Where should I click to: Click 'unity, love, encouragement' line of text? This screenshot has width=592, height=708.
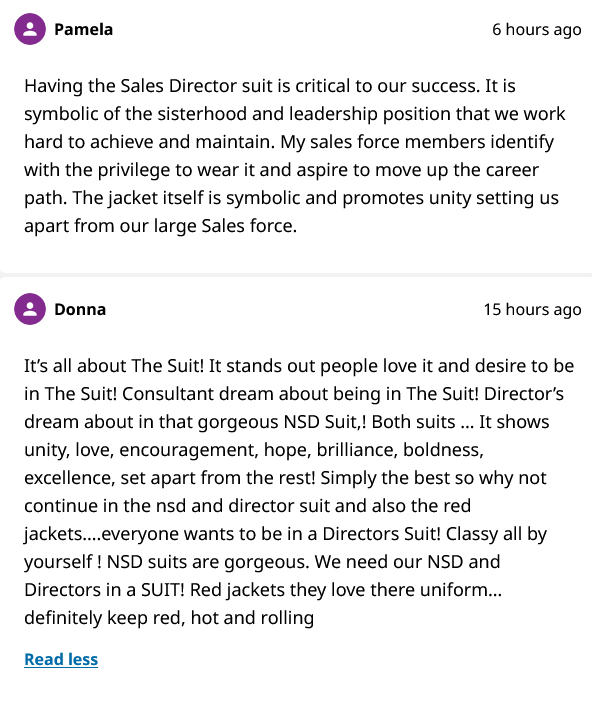tap(254, 450)
